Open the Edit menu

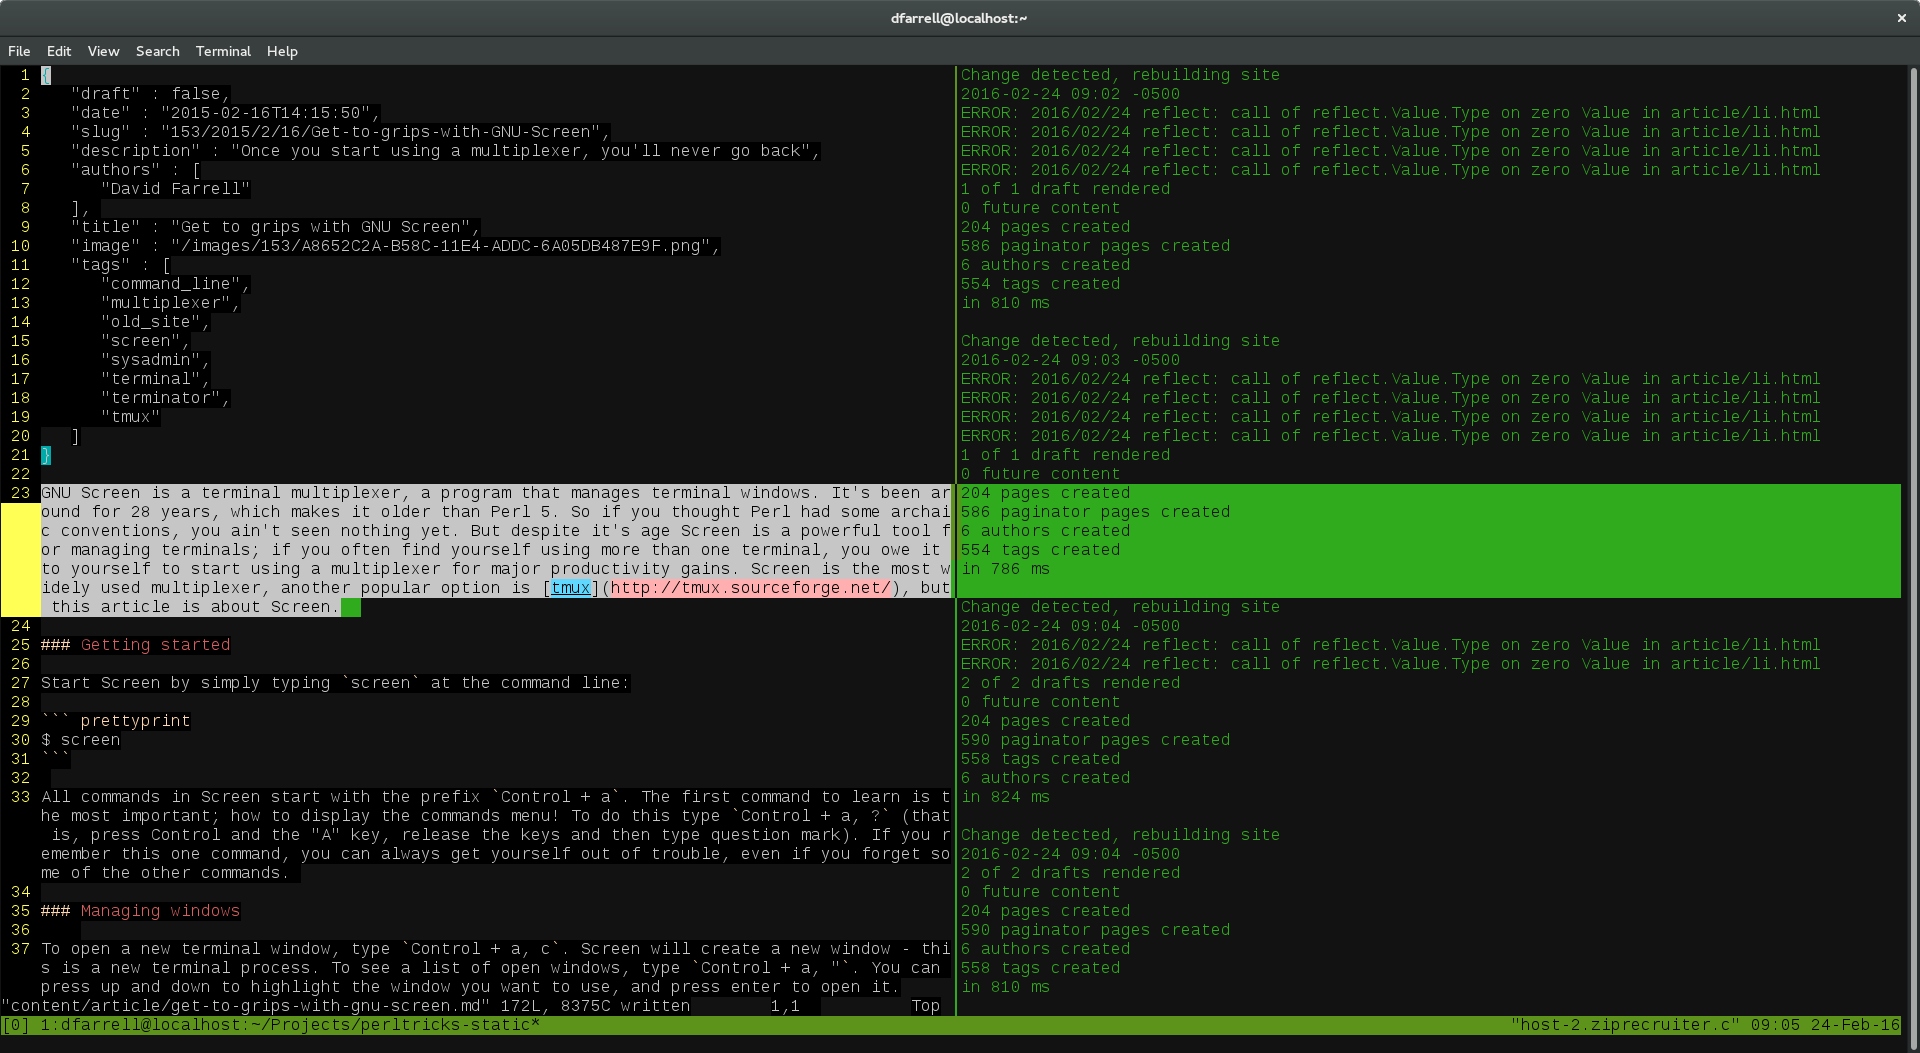point(59,51)
